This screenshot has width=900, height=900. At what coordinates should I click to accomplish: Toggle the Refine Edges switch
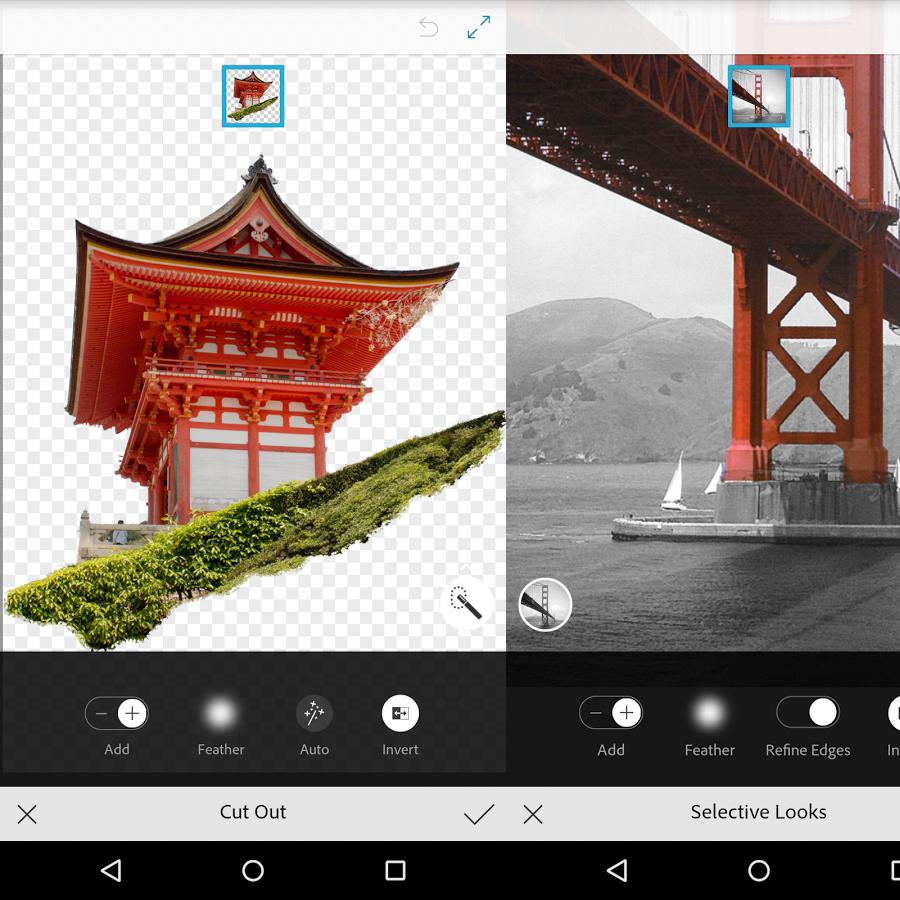(807, 713)
